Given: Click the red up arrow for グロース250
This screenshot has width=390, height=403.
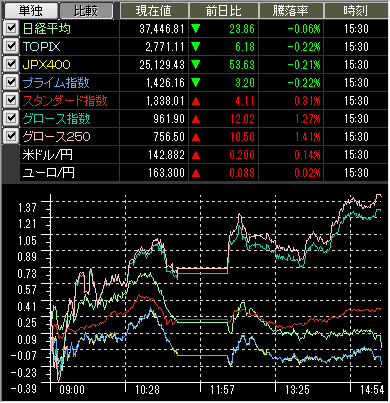Looking at the screenshot, I should pyautogui.click(x=196, y=137).
